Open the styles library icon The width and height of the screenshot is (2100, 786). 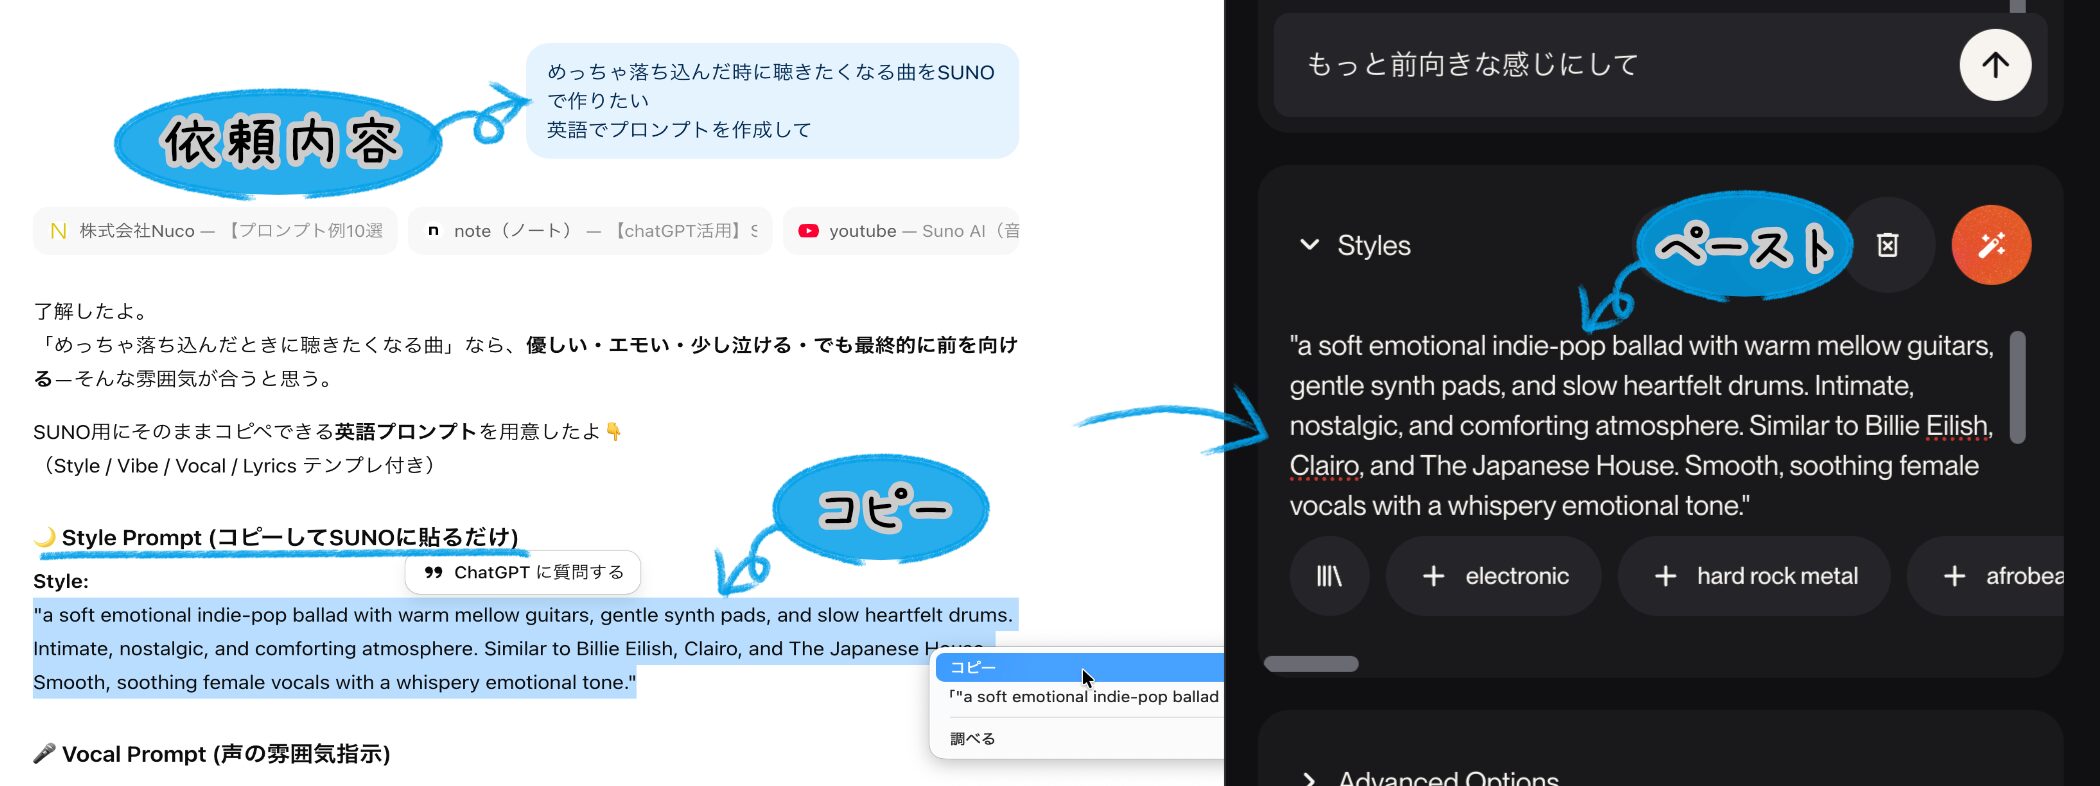point(1328,576)
